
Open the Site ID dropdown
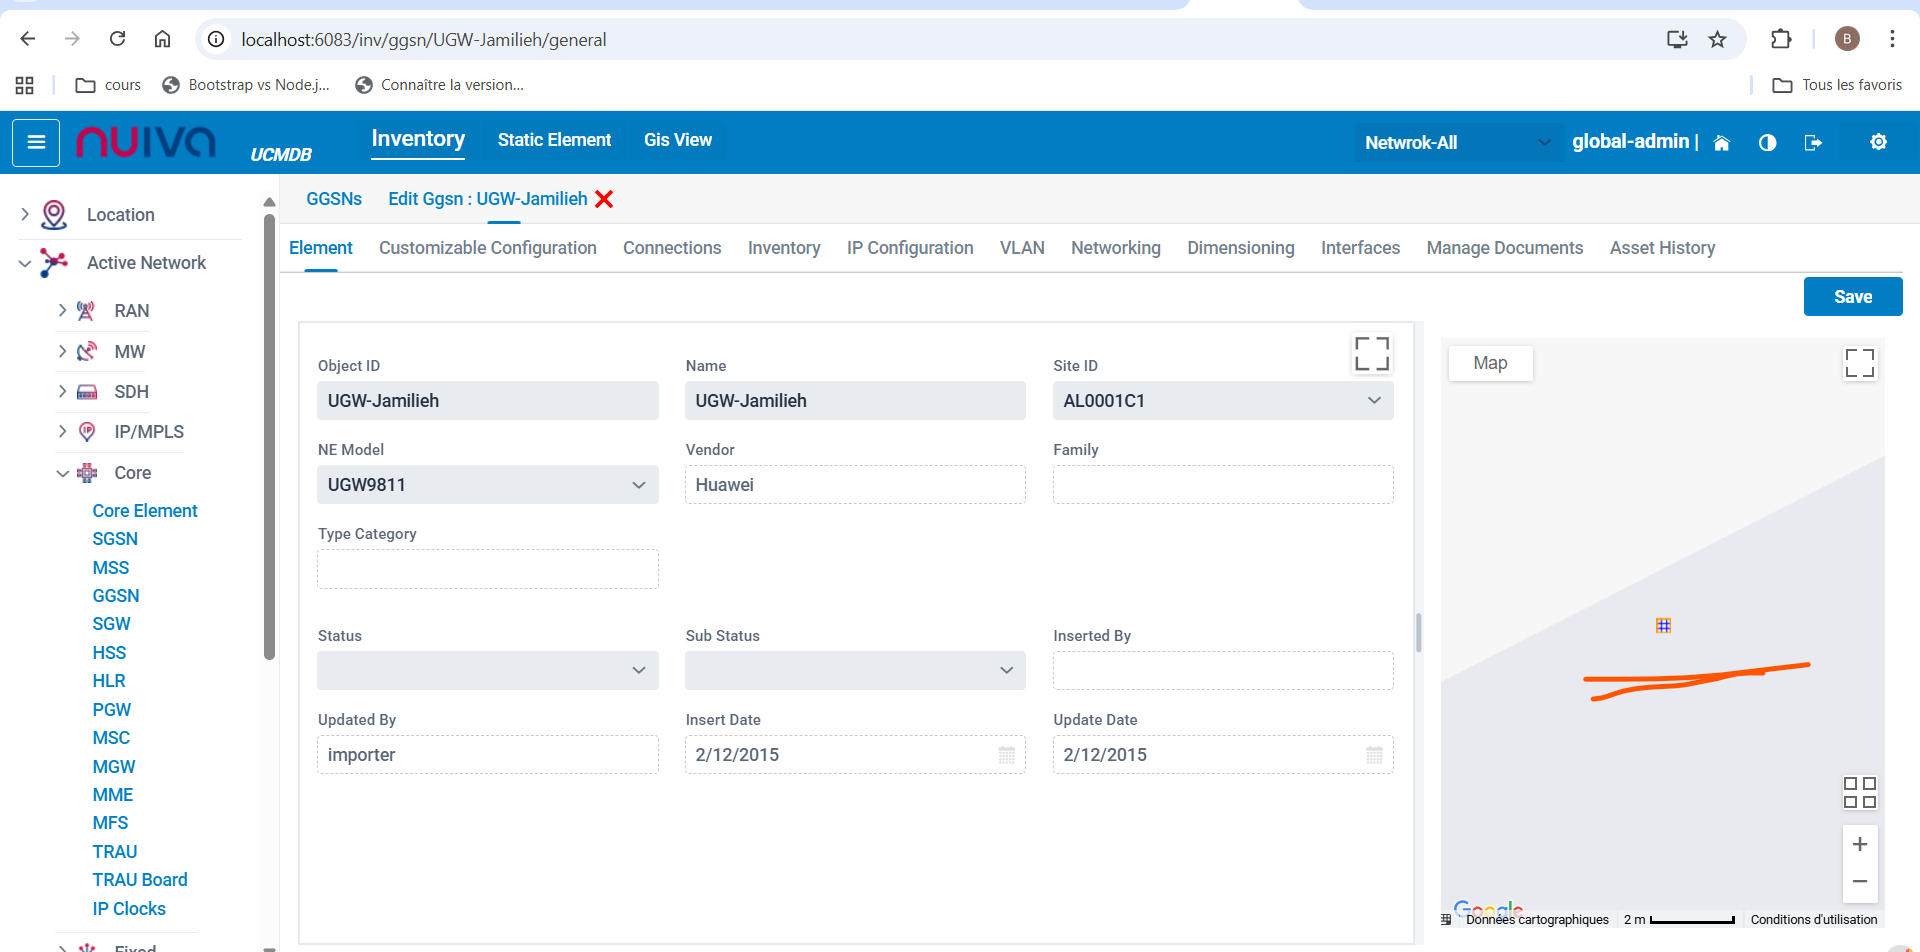click(1373, 401)
